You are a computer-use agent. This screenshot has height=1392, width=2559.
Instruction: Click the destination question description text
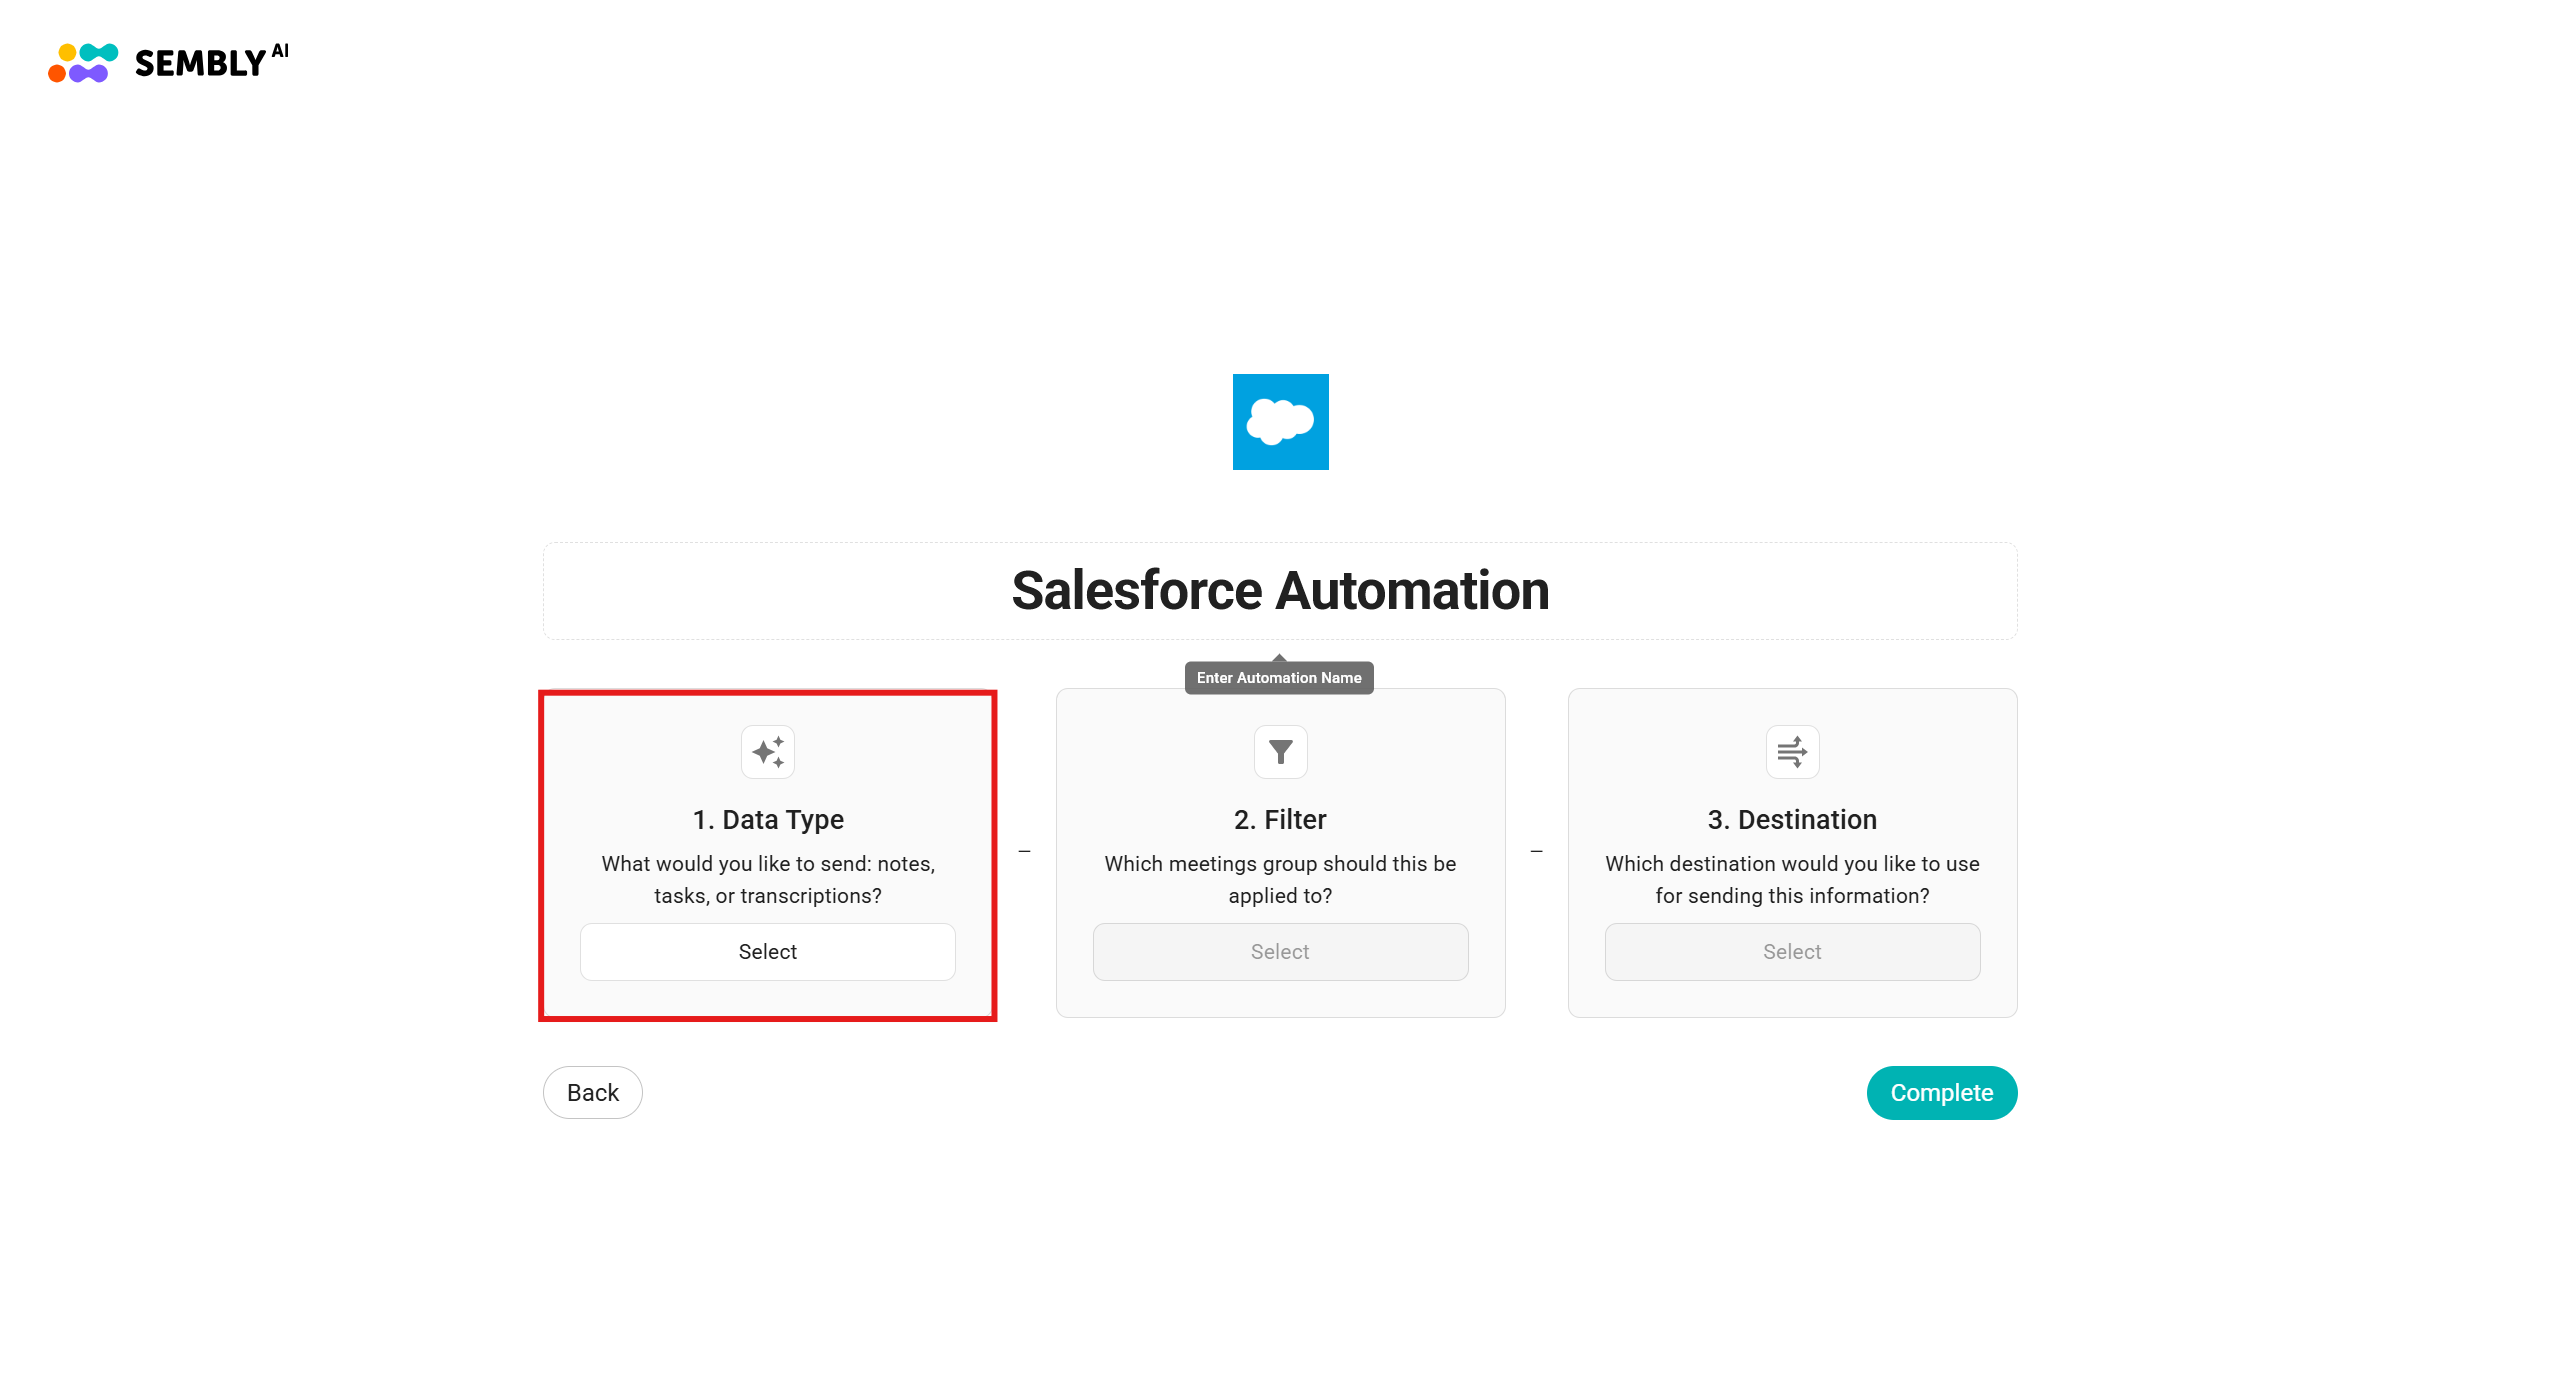[x=1792, y=880]
